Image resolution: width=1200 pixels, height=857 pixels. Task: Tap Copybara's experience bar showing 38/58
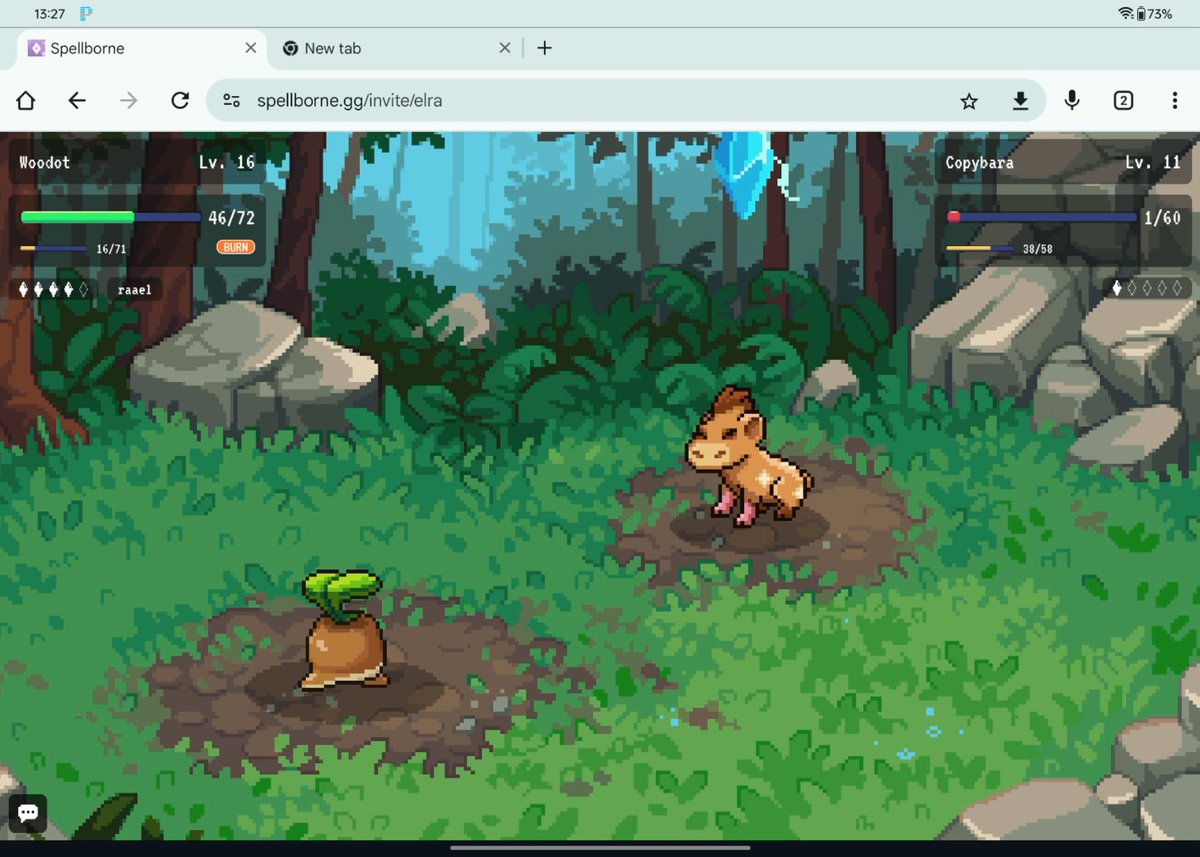(x=980, y=248)
